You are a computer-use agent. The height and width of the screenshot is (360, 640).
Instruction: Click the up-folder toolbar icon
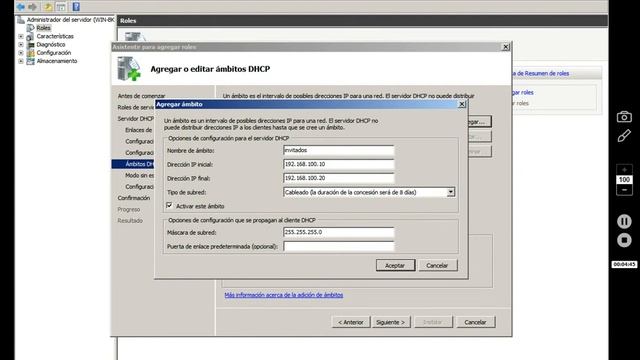pos(48,7)
